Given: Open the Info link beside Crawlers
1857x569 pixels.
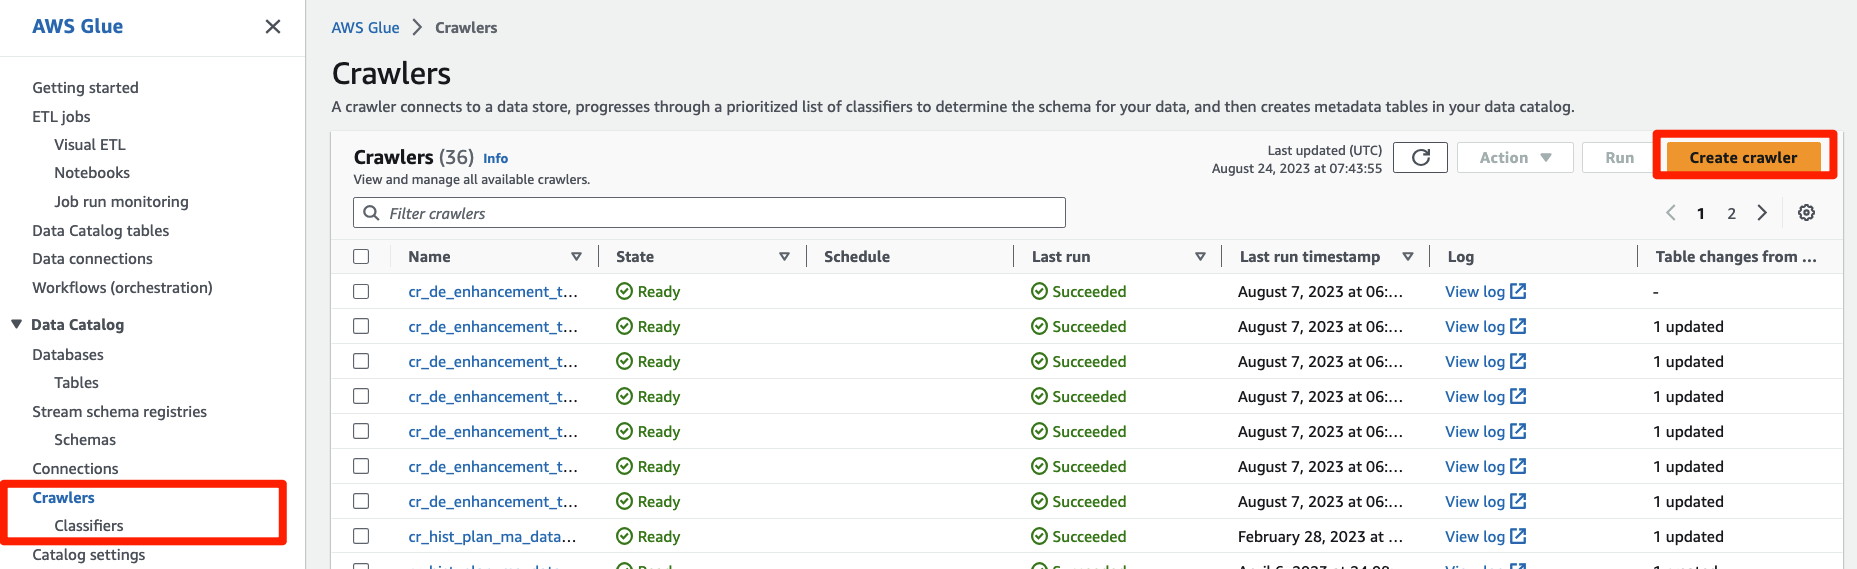Looking at the screenshot, I should pyautogui.click(x=495, y=158).
